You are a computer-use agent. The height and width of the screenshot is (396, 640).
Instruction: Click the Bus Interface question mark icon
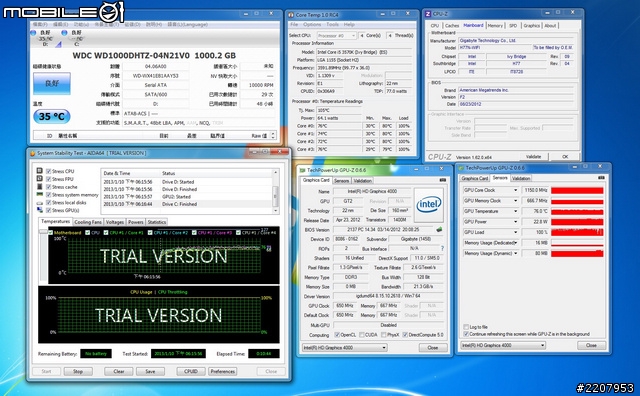[x=442, y=248]
